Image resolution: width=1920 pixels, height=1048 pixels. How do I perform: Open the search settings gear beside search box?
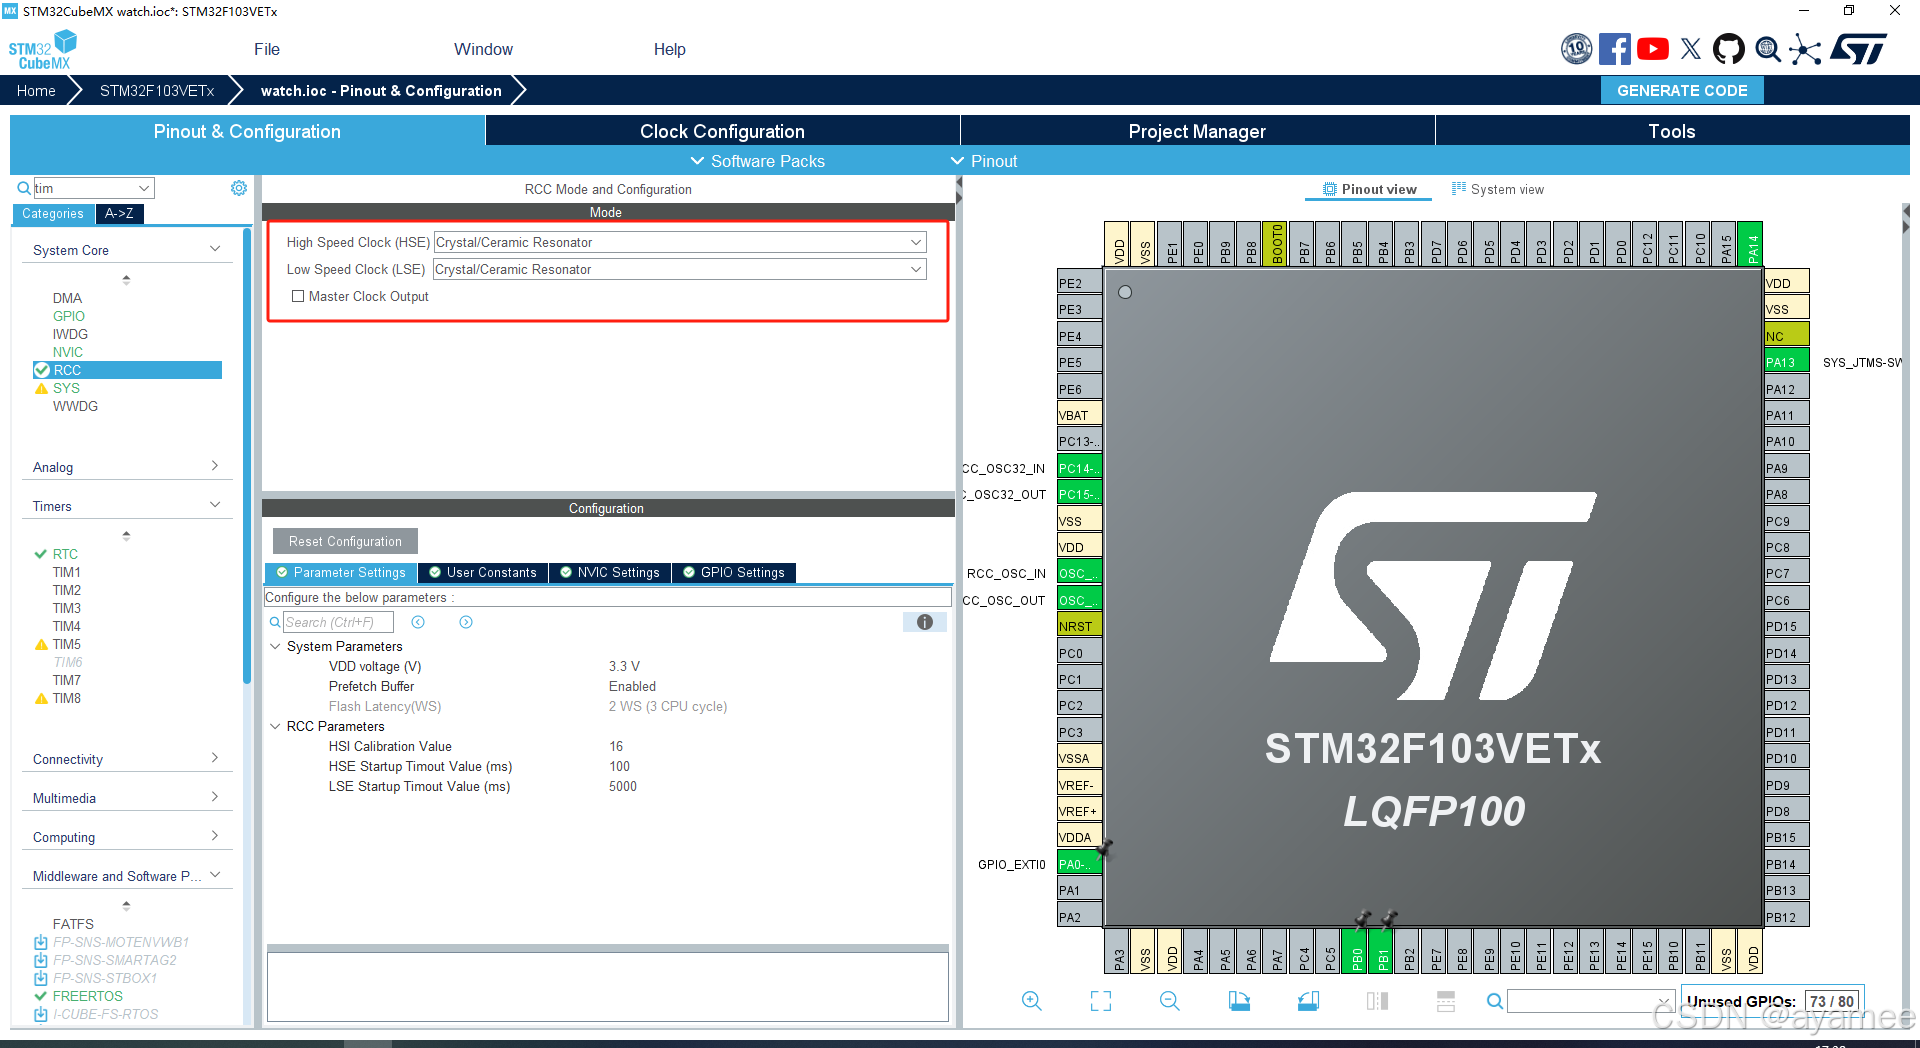tap(238, 187)
